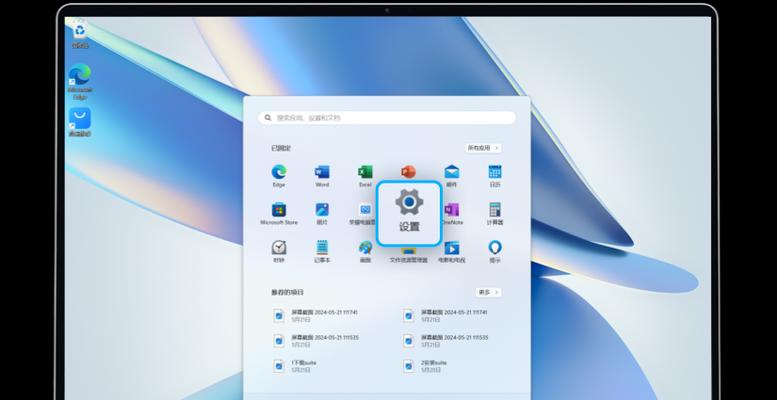
Task: Click the Start menu search box
Action: pos(387,117)
